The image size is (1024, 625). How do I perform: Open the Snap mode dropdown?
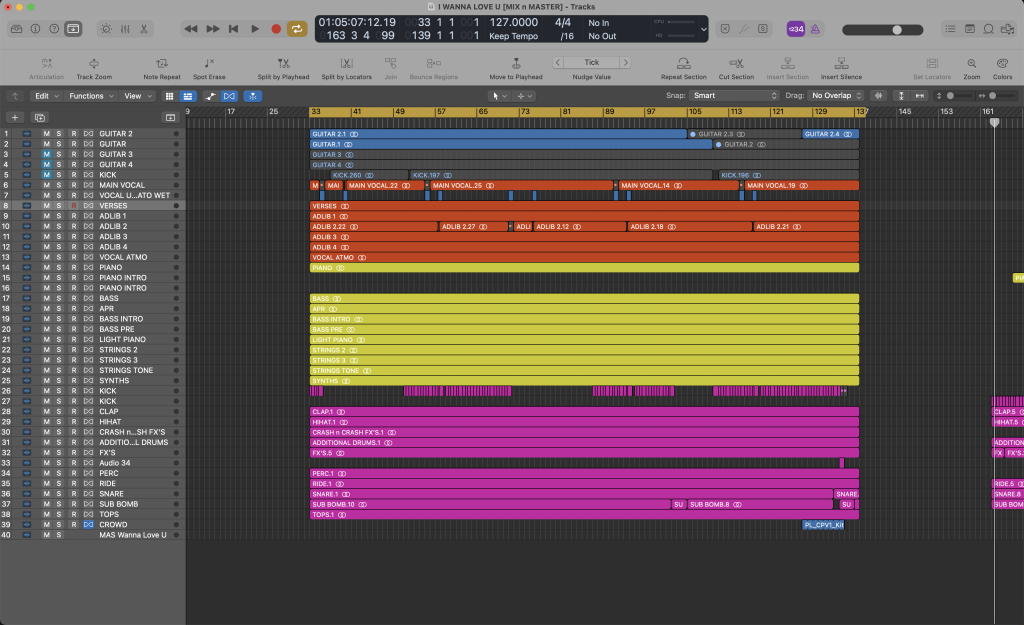pyautogui.click(x=735, y=96)
